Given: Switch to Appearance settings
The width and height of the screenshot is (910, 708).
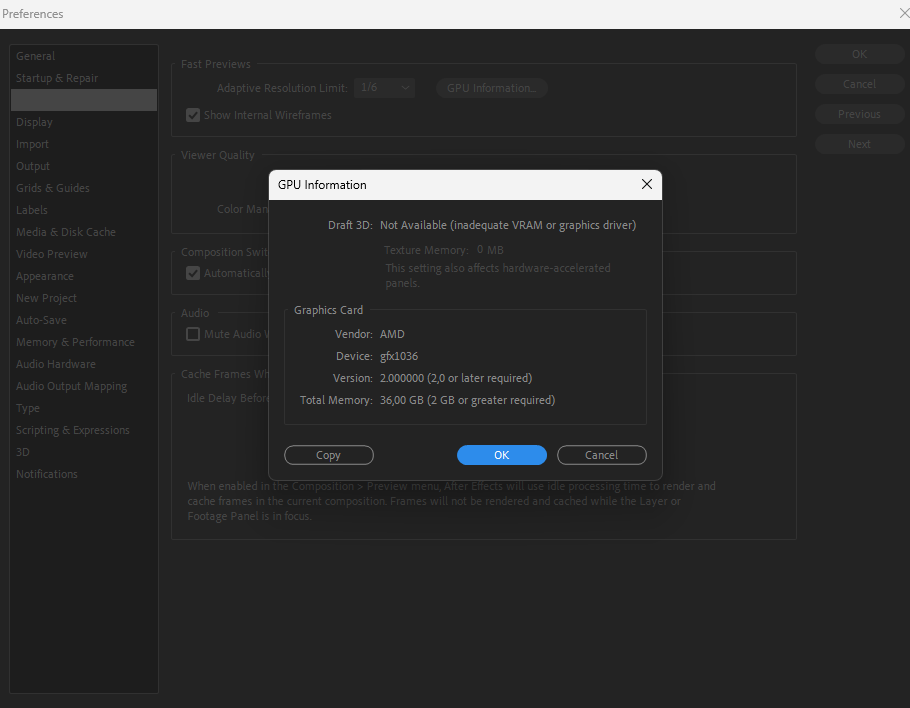Looking at the screenshot, I should [x=45, y=275].
